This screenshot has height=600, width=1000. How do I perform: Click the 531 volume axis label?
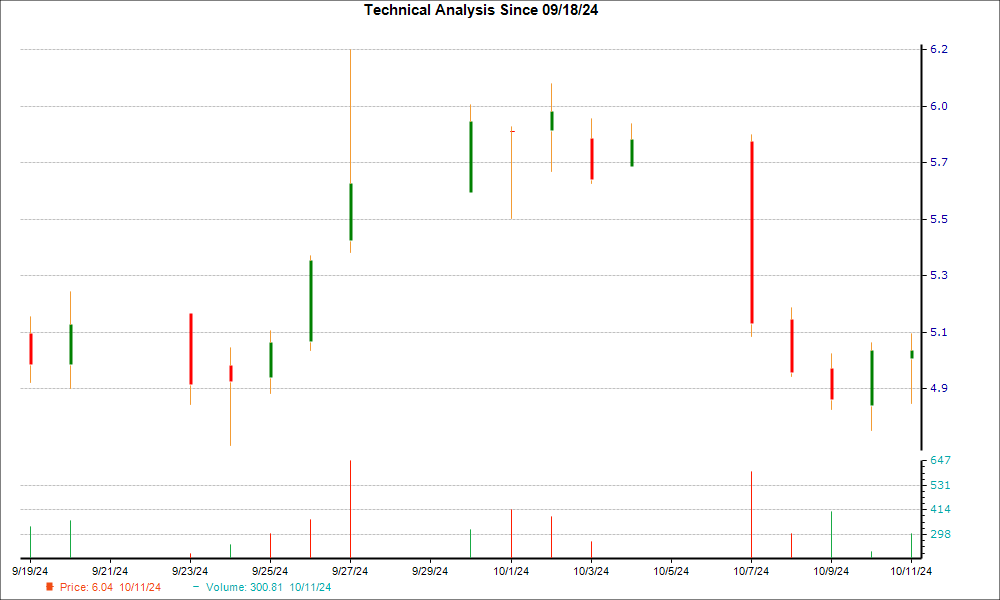click(x=941, y=486)
